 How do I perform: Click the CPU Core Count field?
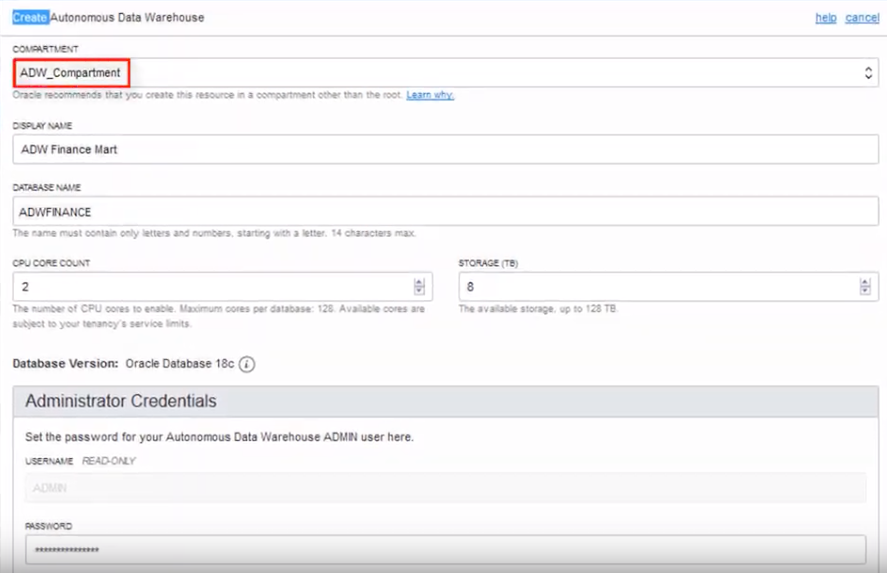point(222,287)
